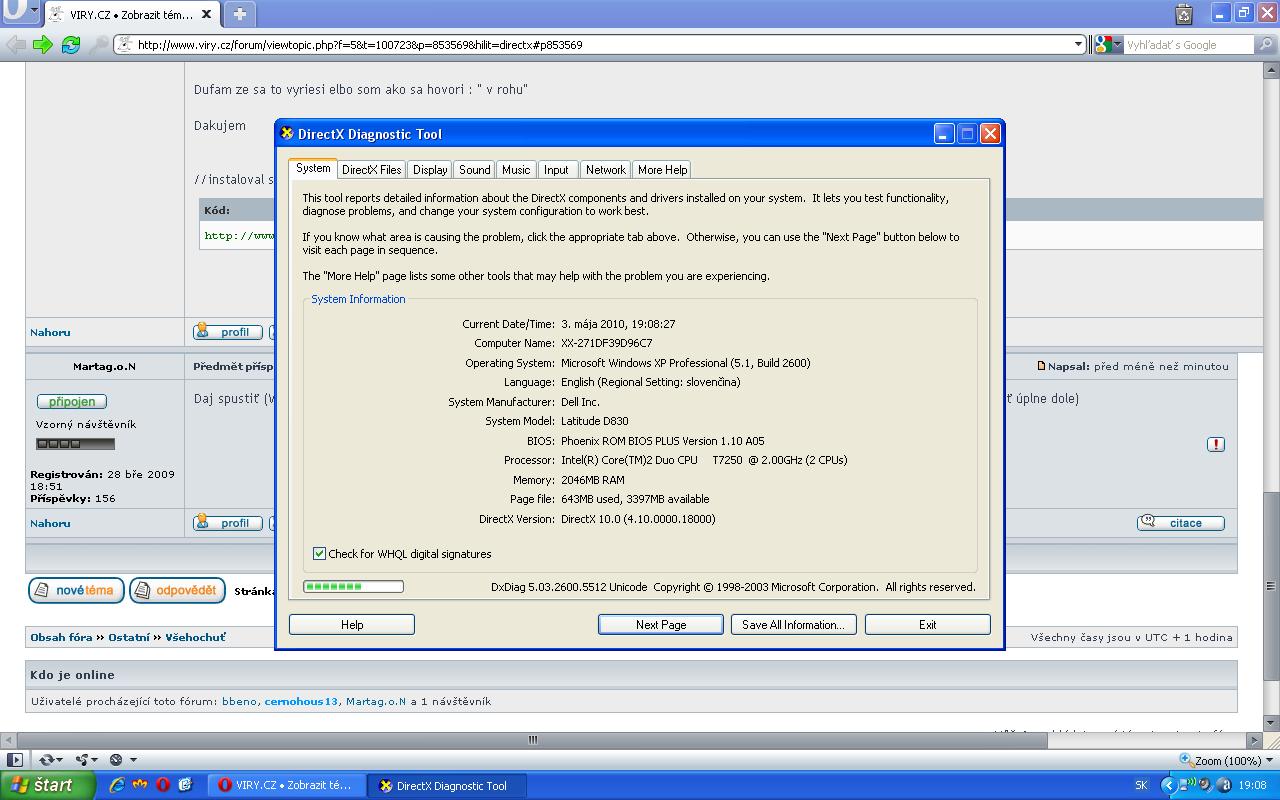Viewport: 1280px width, 800px height.
Task: Launch Internet Explorer from the quick launch
Action: pos(117,785)
